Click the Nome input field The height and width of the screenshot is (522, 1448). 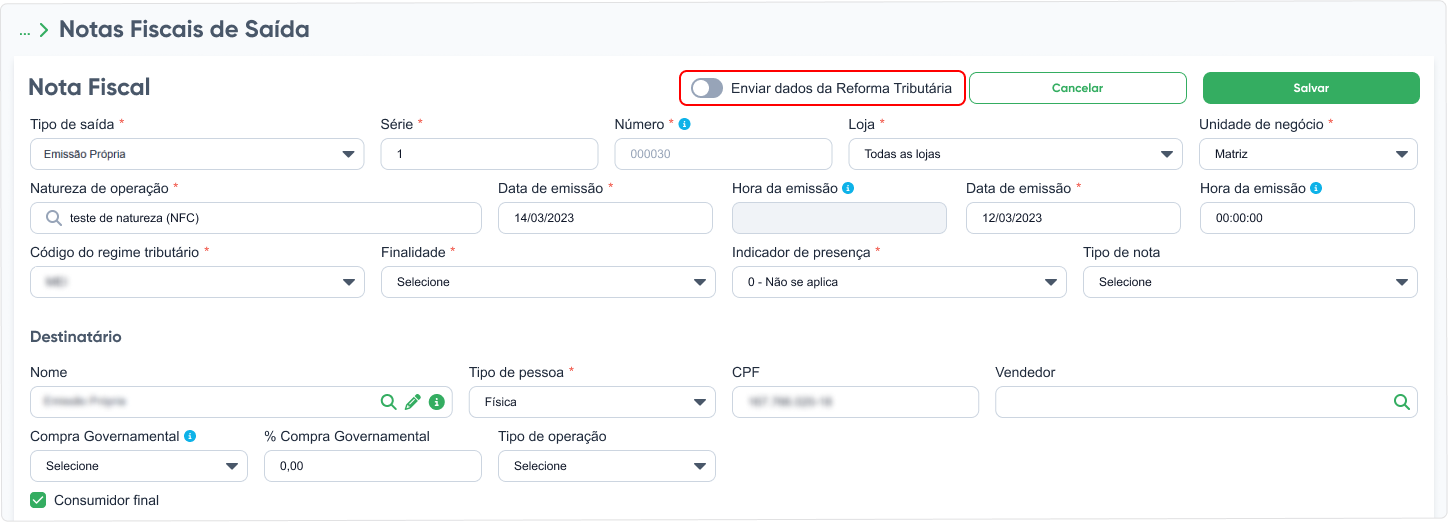coord(241,402)
